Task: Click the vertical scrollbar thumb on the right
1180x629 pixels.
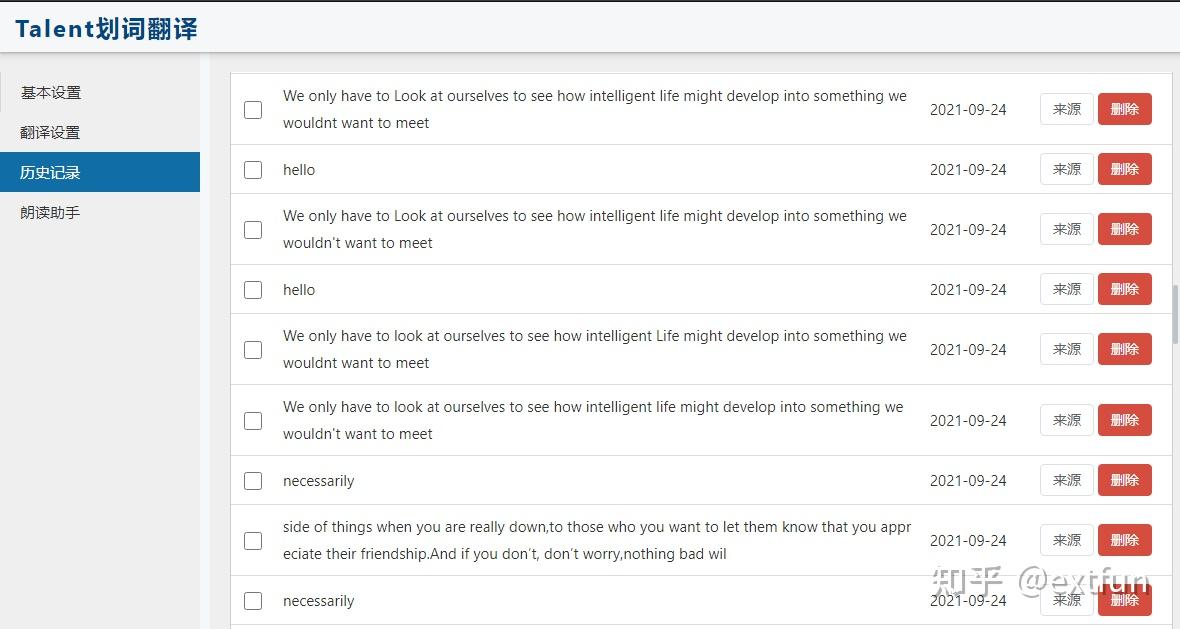Action: click(1175, 313)
